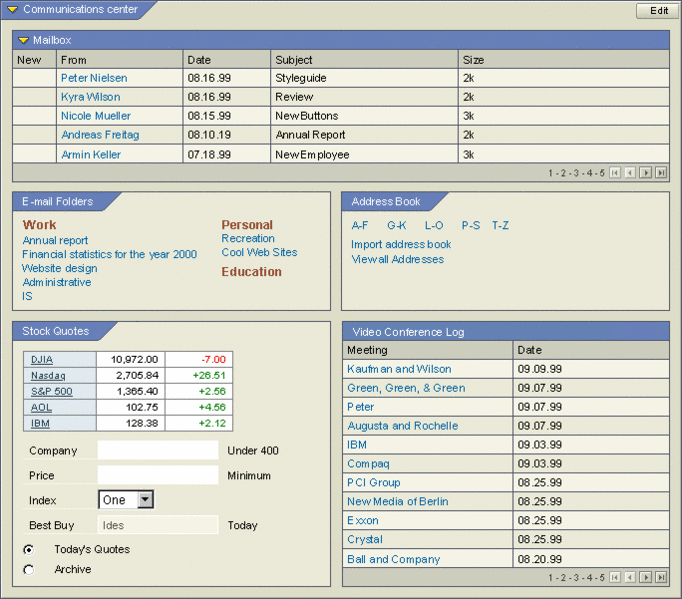The image size is (682, 599).
Task: Open email from Peter Nielsen
Action: pyautogui.click(x=94, y=78)
